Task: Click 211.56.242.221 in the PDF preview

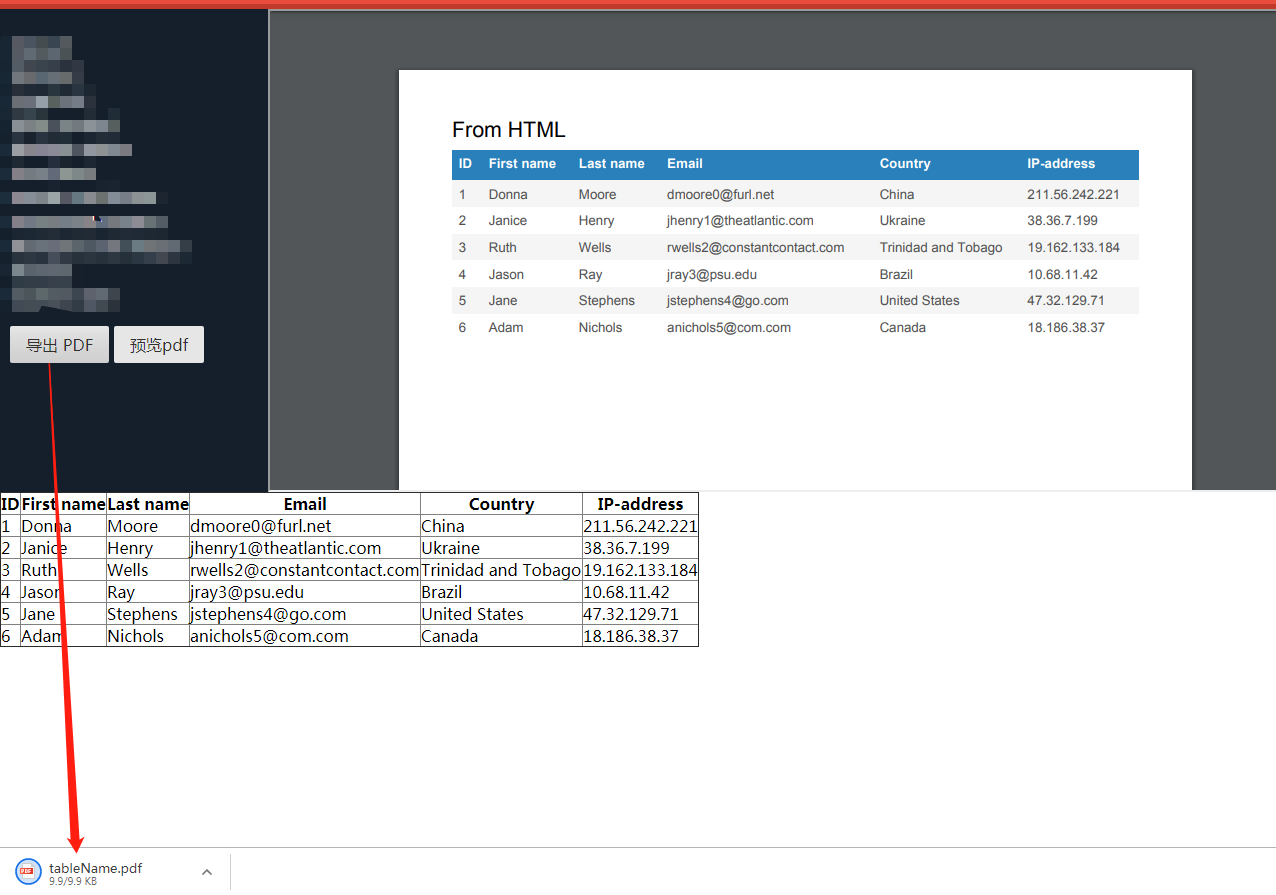Action: pos(1073,194)
